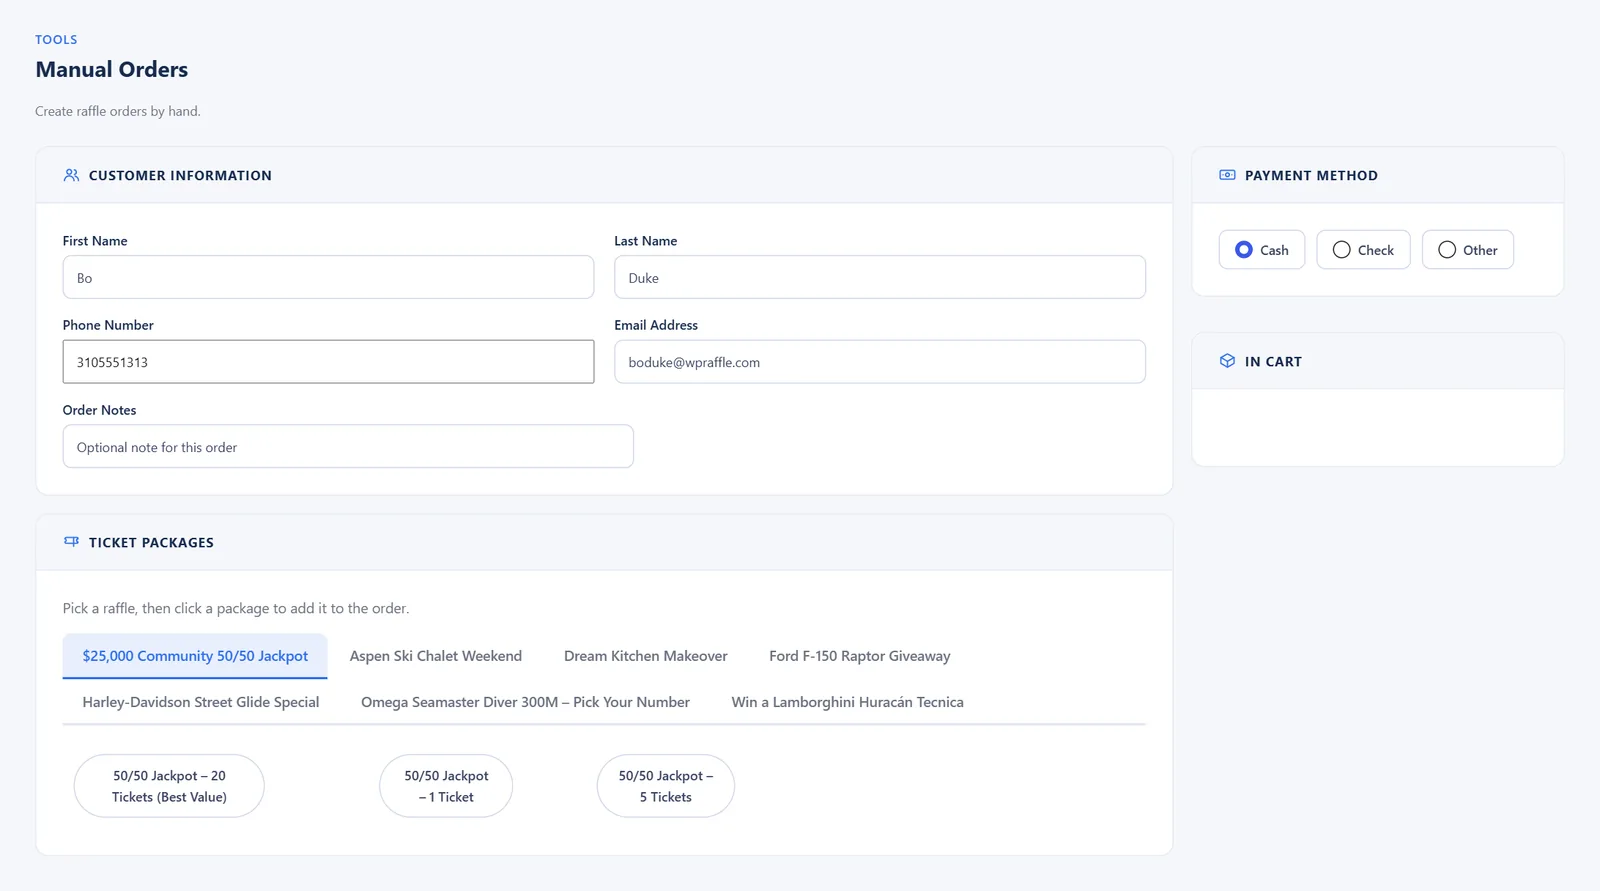The height and width of the screenshot is (891, 1600).
Task: Switch to Harley-Davidson Street Glide Special tab
Action: 201,702
